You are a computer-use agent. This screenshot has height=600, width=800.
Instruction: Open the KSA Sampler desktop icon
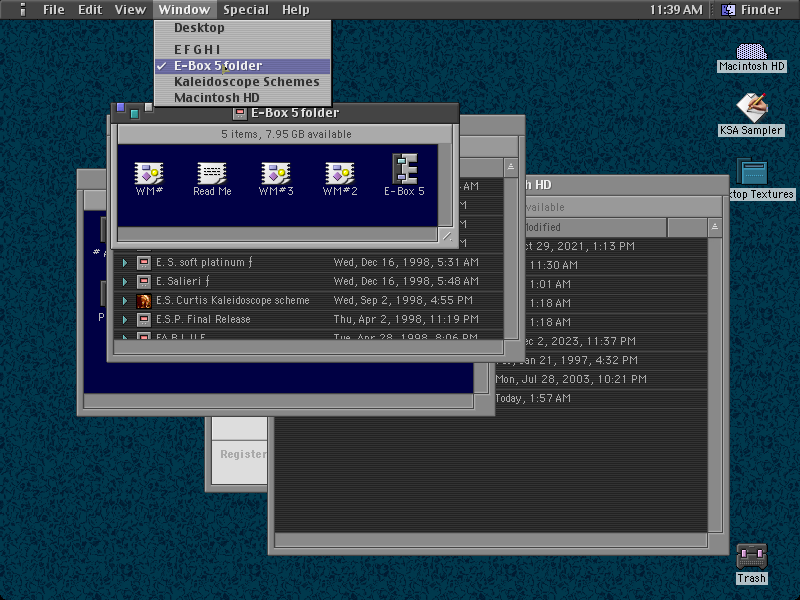(x=752, y=108)
